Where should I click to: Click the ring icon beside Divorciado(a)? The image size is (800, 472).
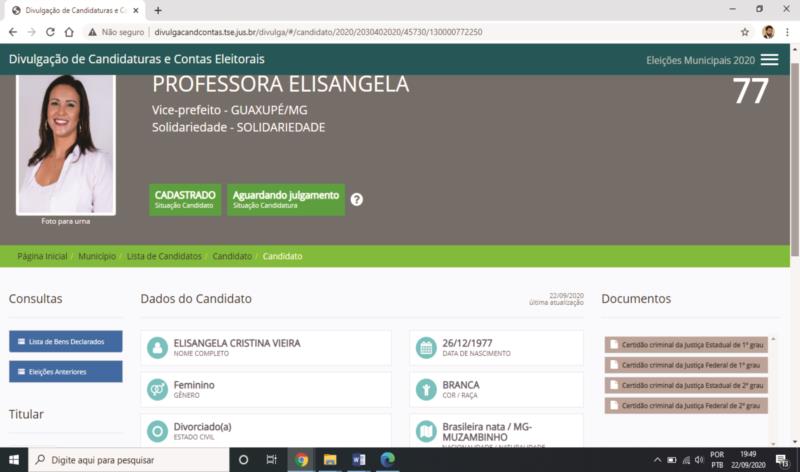(x=157, y=431)
